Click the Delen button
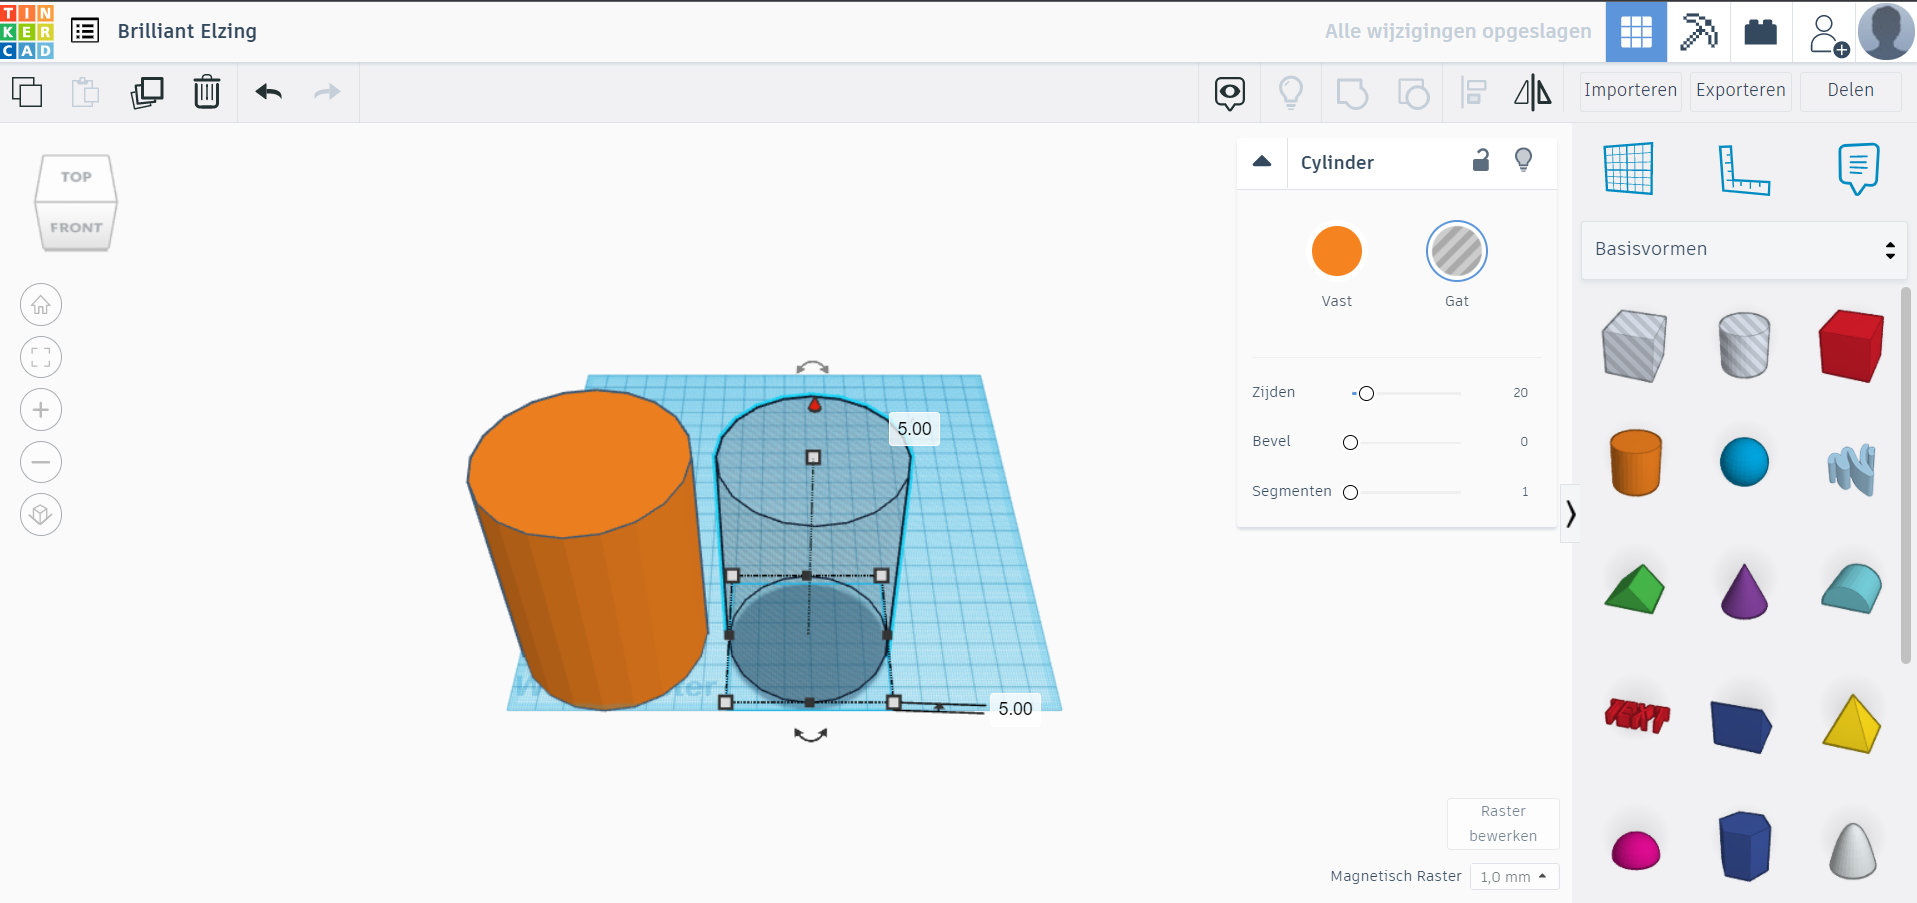Viewport: 1917px width, 903px height. [x=1850, y=91]
